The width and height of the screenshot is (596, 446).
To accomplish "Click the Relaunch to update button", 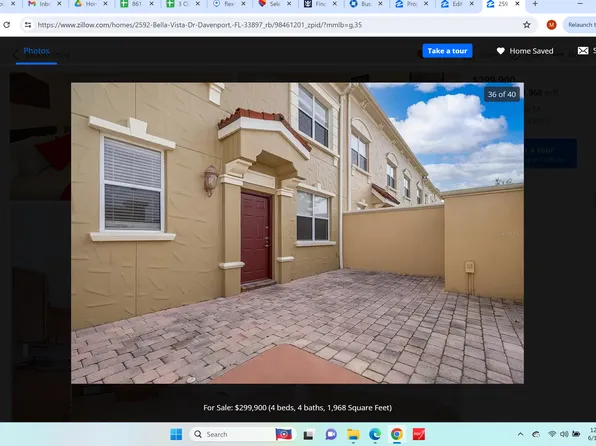I will [x=580, y=25].
